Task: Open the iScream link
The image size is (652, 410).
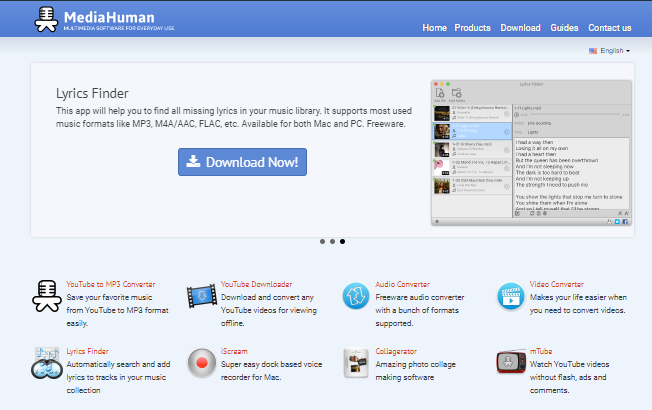Action: [234, 351]
